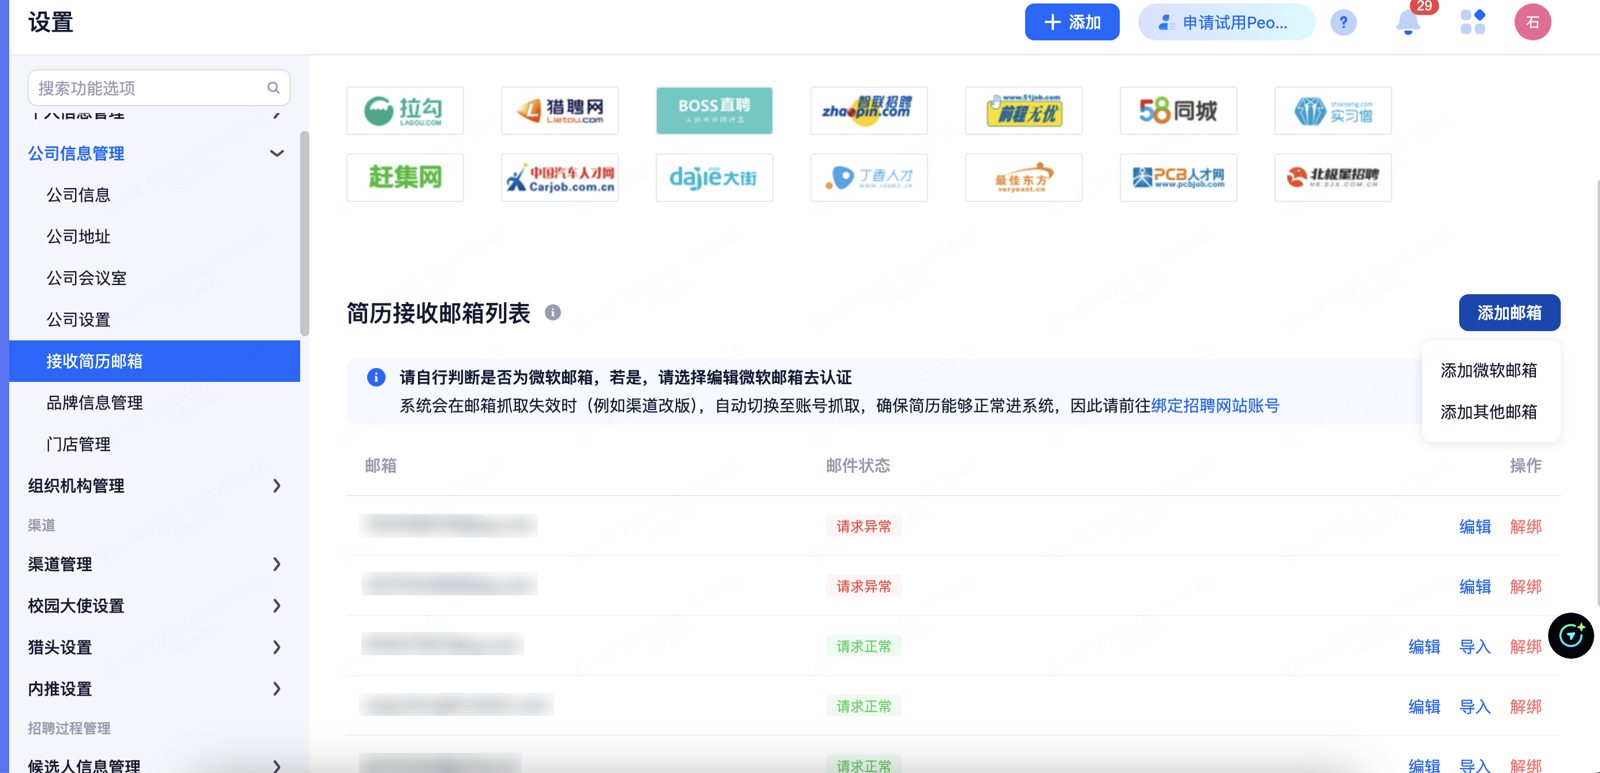This screenshot has height=773, width=1600.
Task: Select the 中国汽车人才网 Carjob logo
Action: click(x=560, y=177)
